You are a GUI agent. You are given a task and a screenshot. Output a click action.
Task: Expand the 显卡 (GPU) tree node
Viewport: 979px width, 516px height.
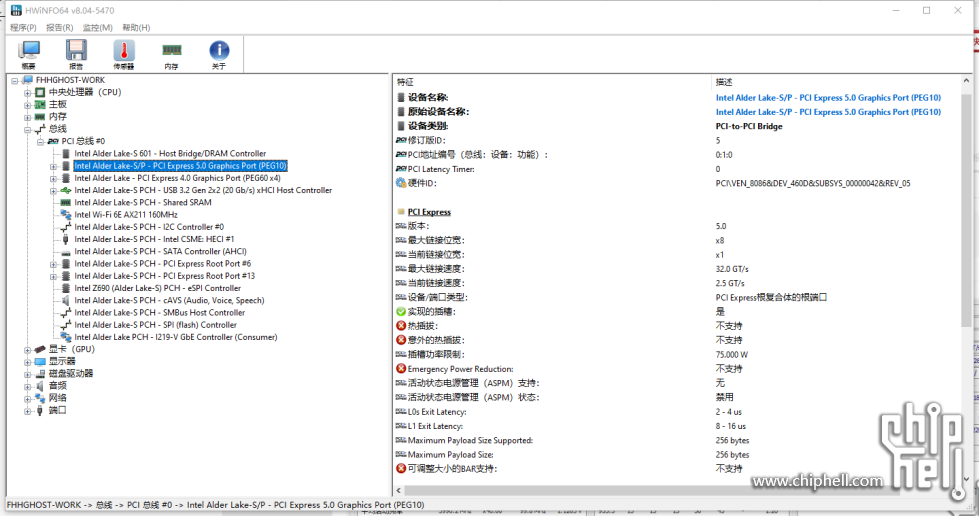coord(27,350)
